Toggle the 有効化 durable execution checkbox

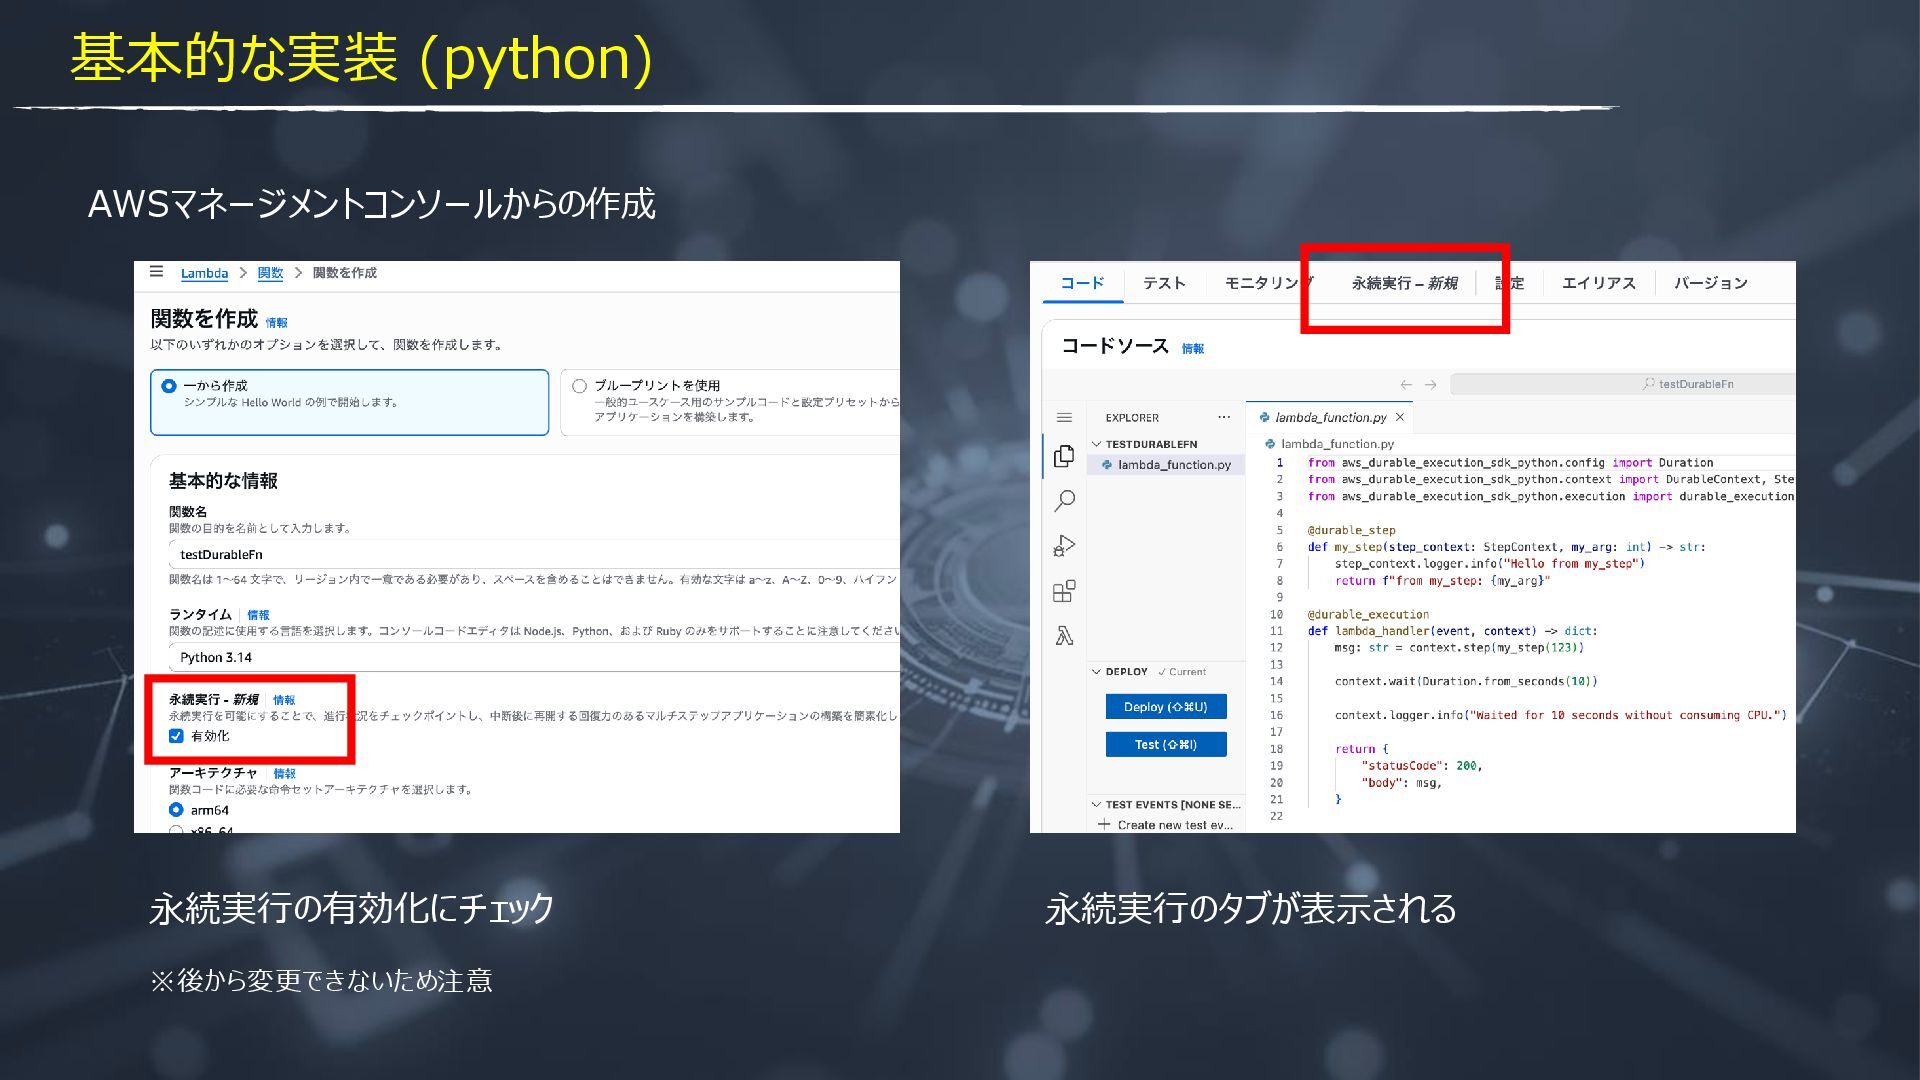177,736
